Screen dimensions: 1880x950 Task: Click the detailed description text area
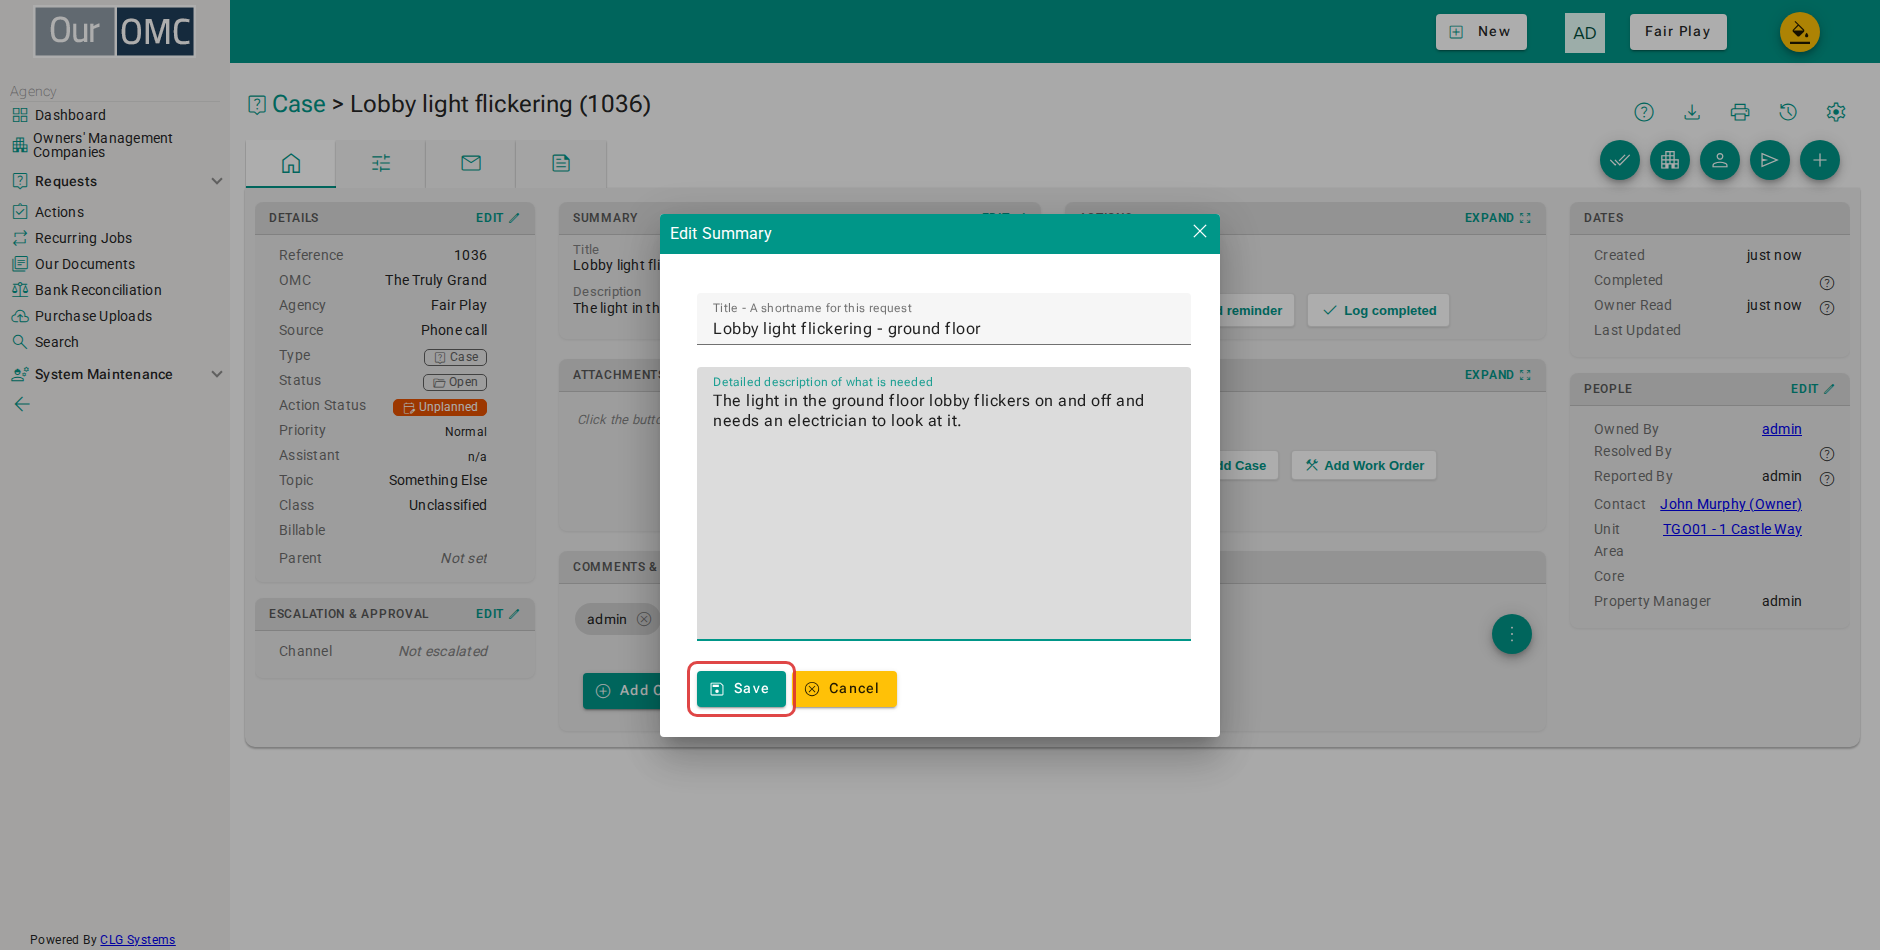point(943,503)
